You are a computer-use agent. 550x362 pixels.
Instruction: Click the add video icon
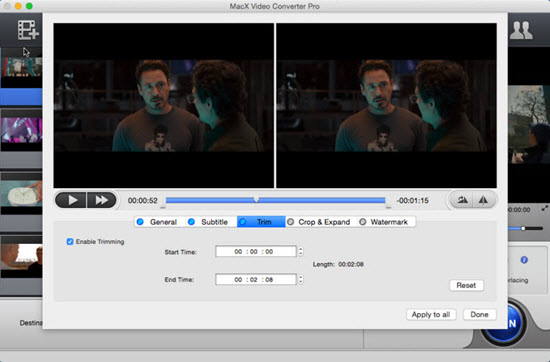pyautogui.click(x=28, y=30)
